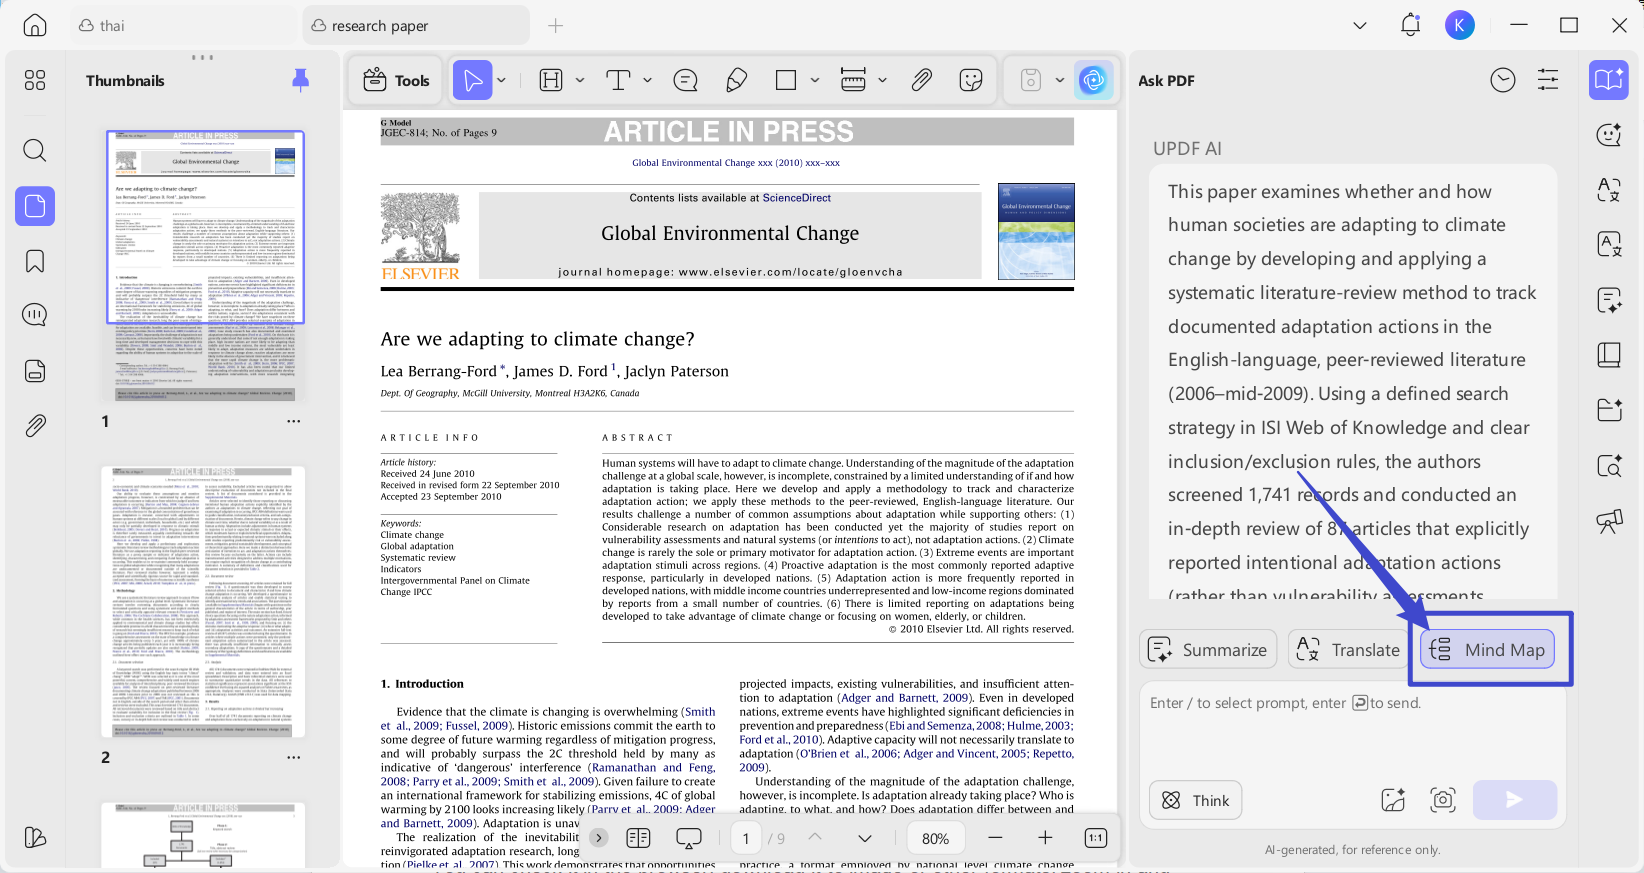Edit the current page number field
Screen dimensions: 1644x873
pyautogui.click(x=746, y=838)
